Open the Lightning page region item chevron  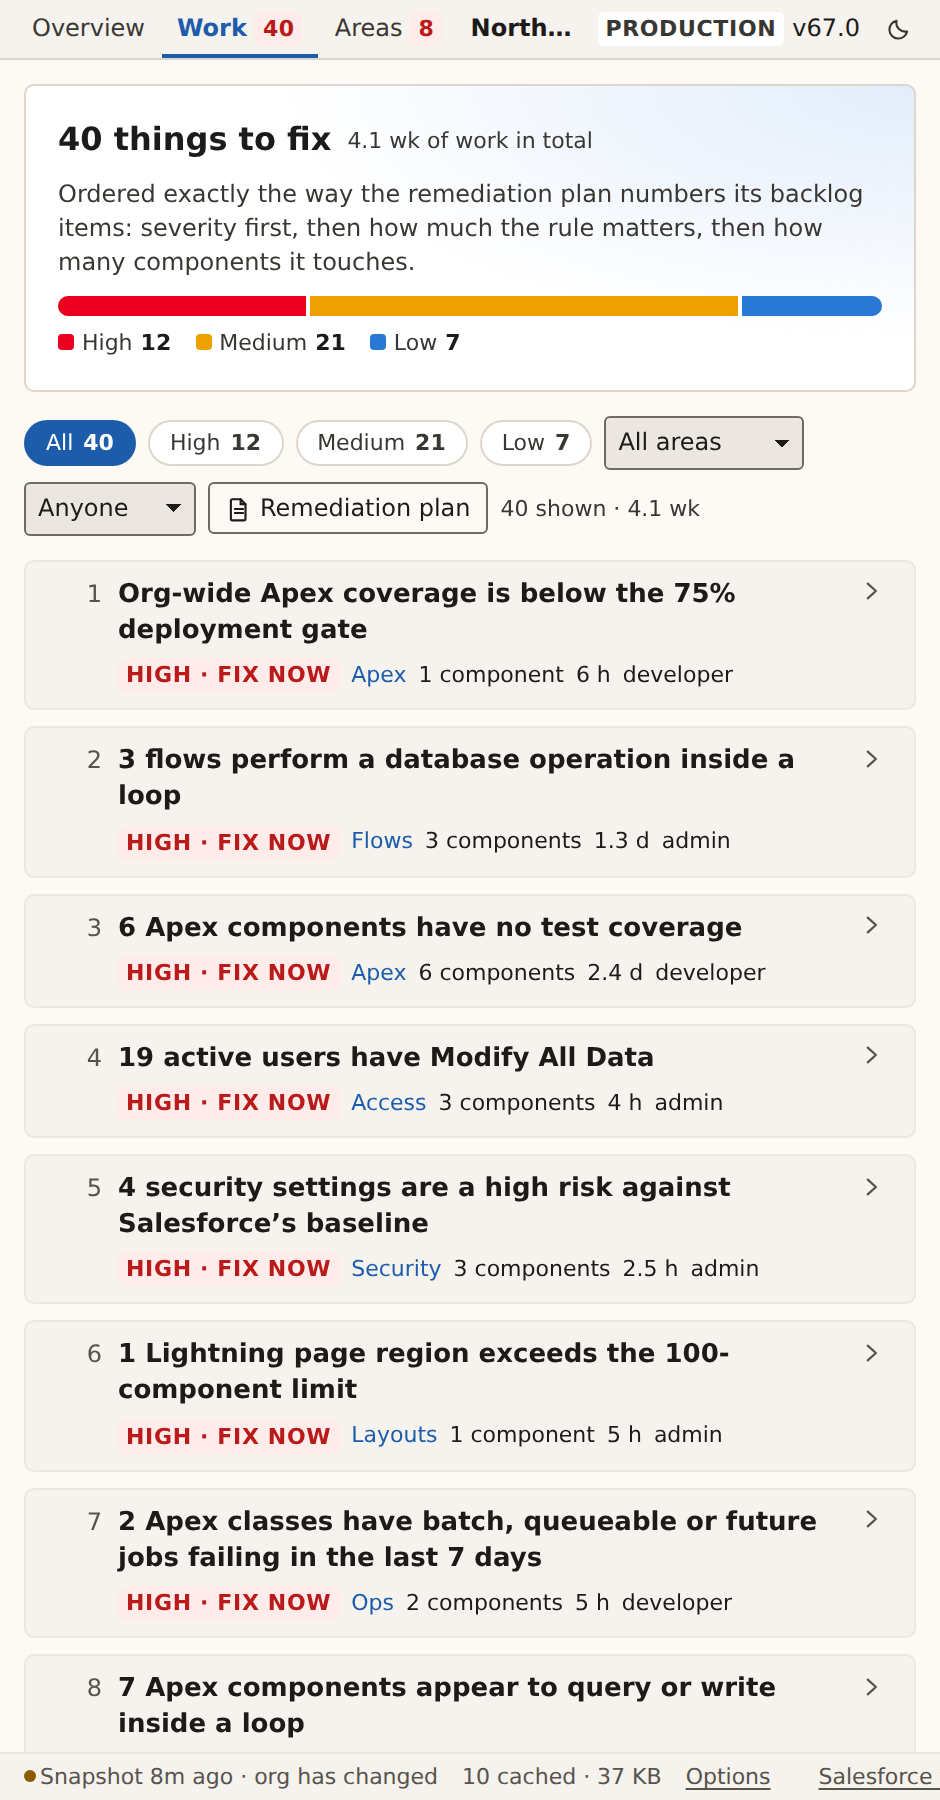871,1353
